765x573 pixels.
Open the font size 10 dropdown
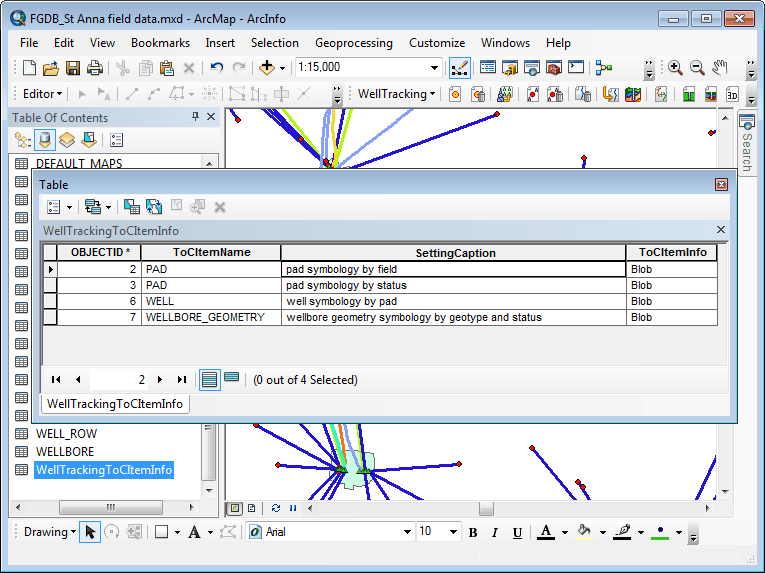click(x=453, y=532)
